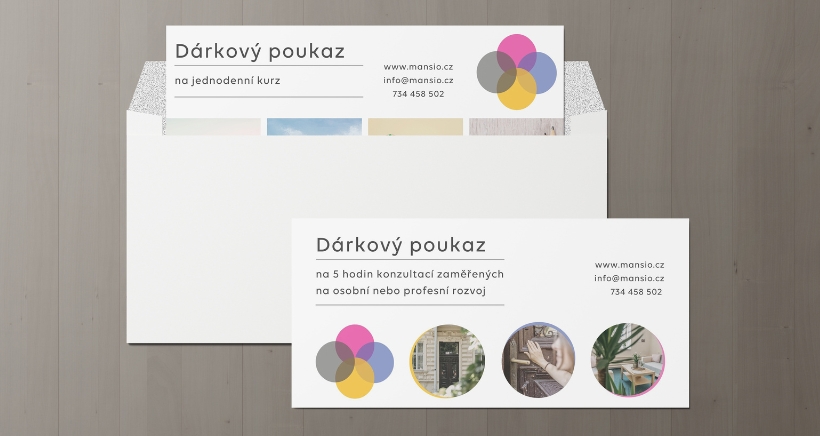Select the "Dárkový poukaz" heading on the front voucher
This screenshot has width=820, height=436.
401,245
